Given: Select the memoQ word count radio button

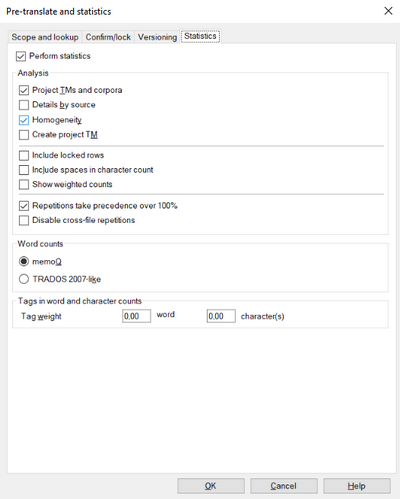Looking at the screenshot, I should pyautogui.click(x=24, y=261).
